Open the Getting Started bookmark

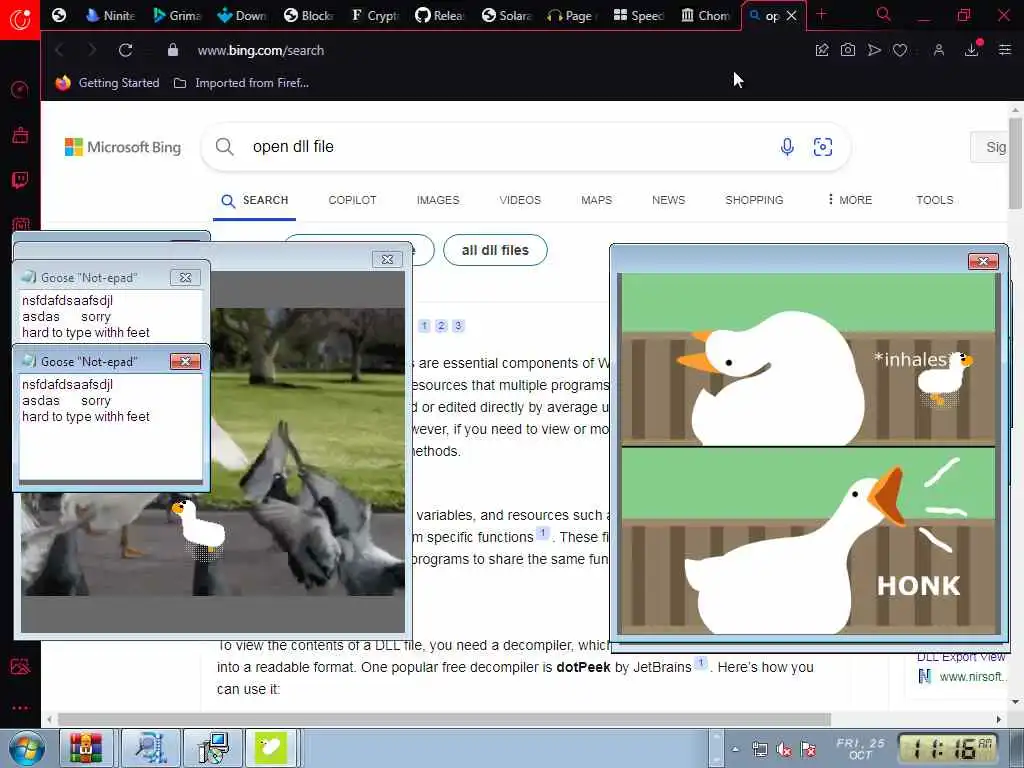pos(108,83)
